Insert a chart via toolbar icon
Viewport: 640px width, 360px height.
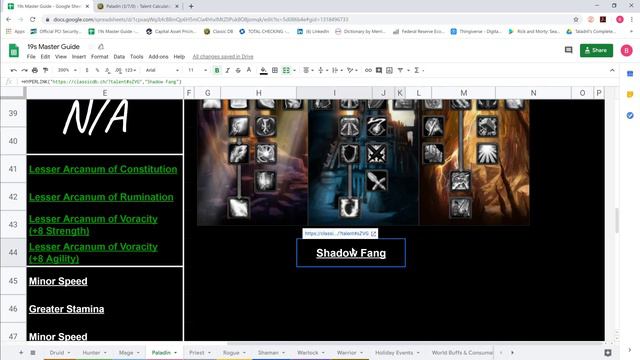pos(389,70)
